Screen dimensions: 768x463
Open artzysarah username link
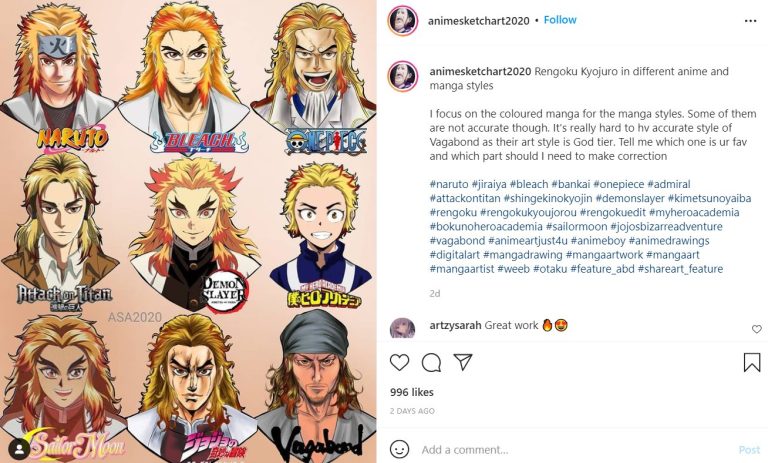click(455, 325)
